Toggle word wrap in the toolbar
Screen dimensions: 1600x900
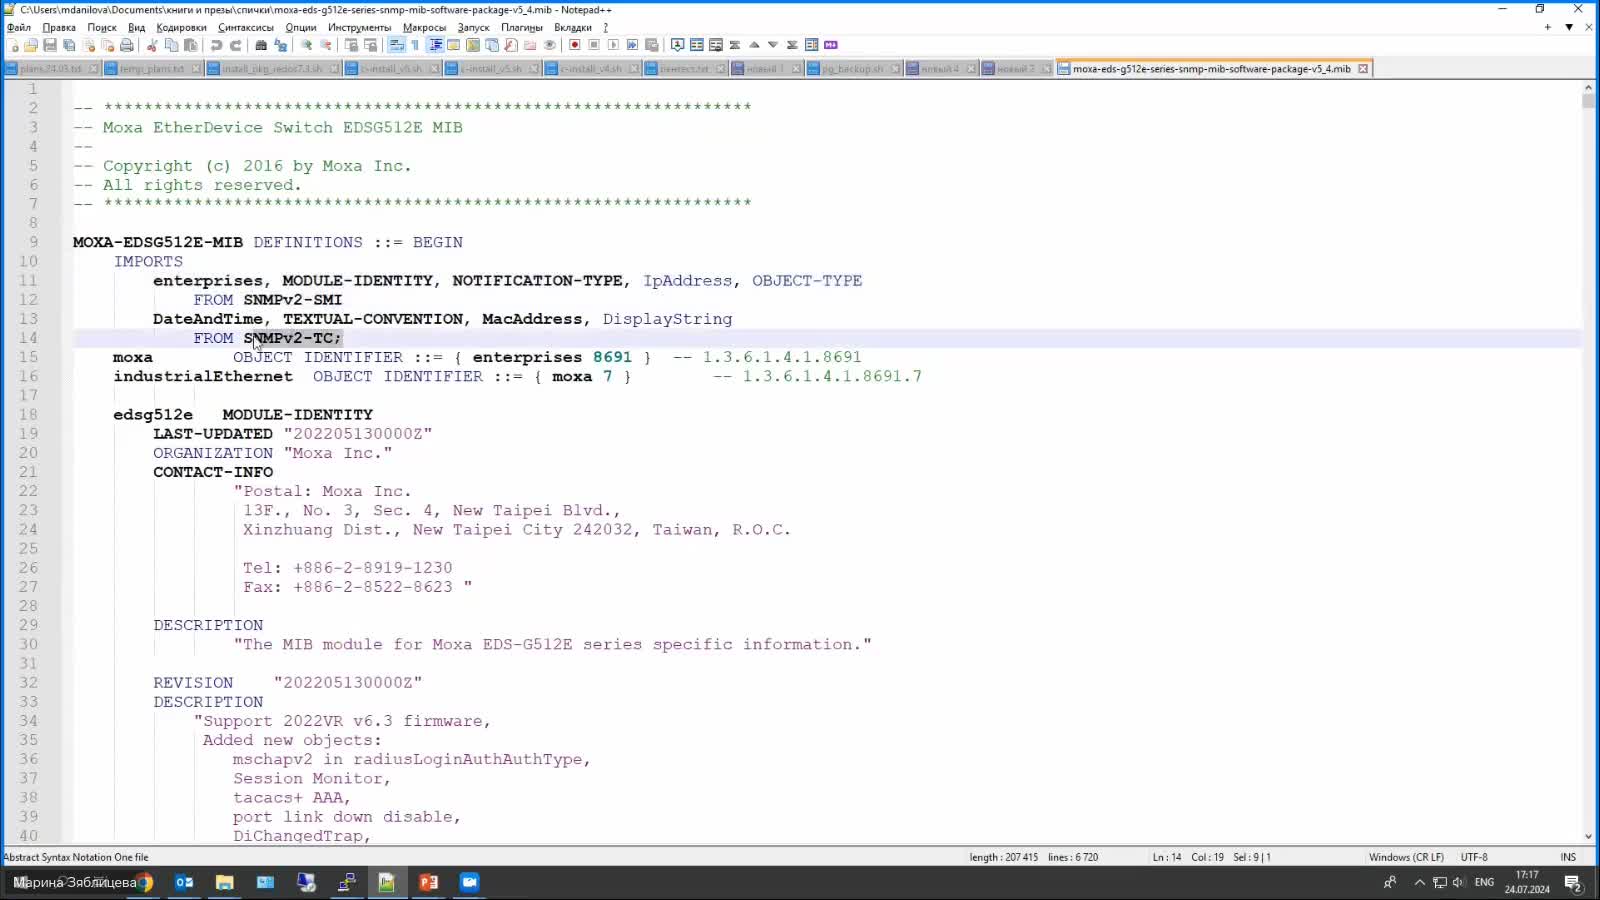396,45
